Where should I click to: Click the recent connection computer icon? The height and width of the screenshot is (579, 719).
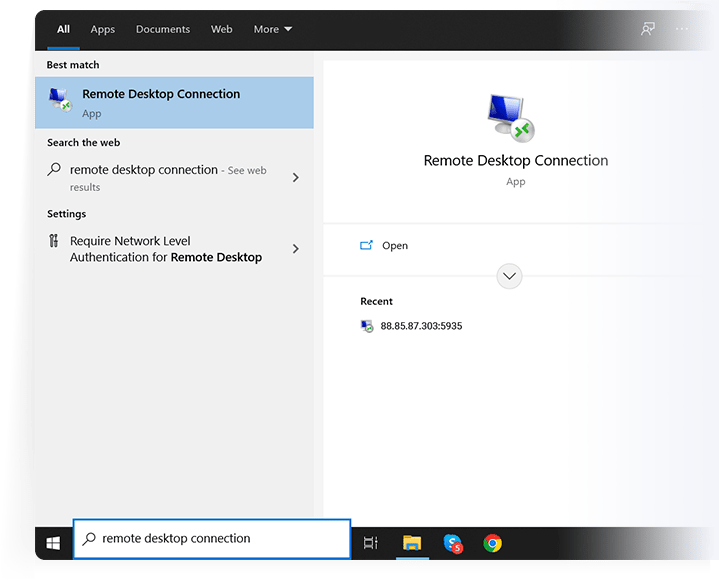367,326
